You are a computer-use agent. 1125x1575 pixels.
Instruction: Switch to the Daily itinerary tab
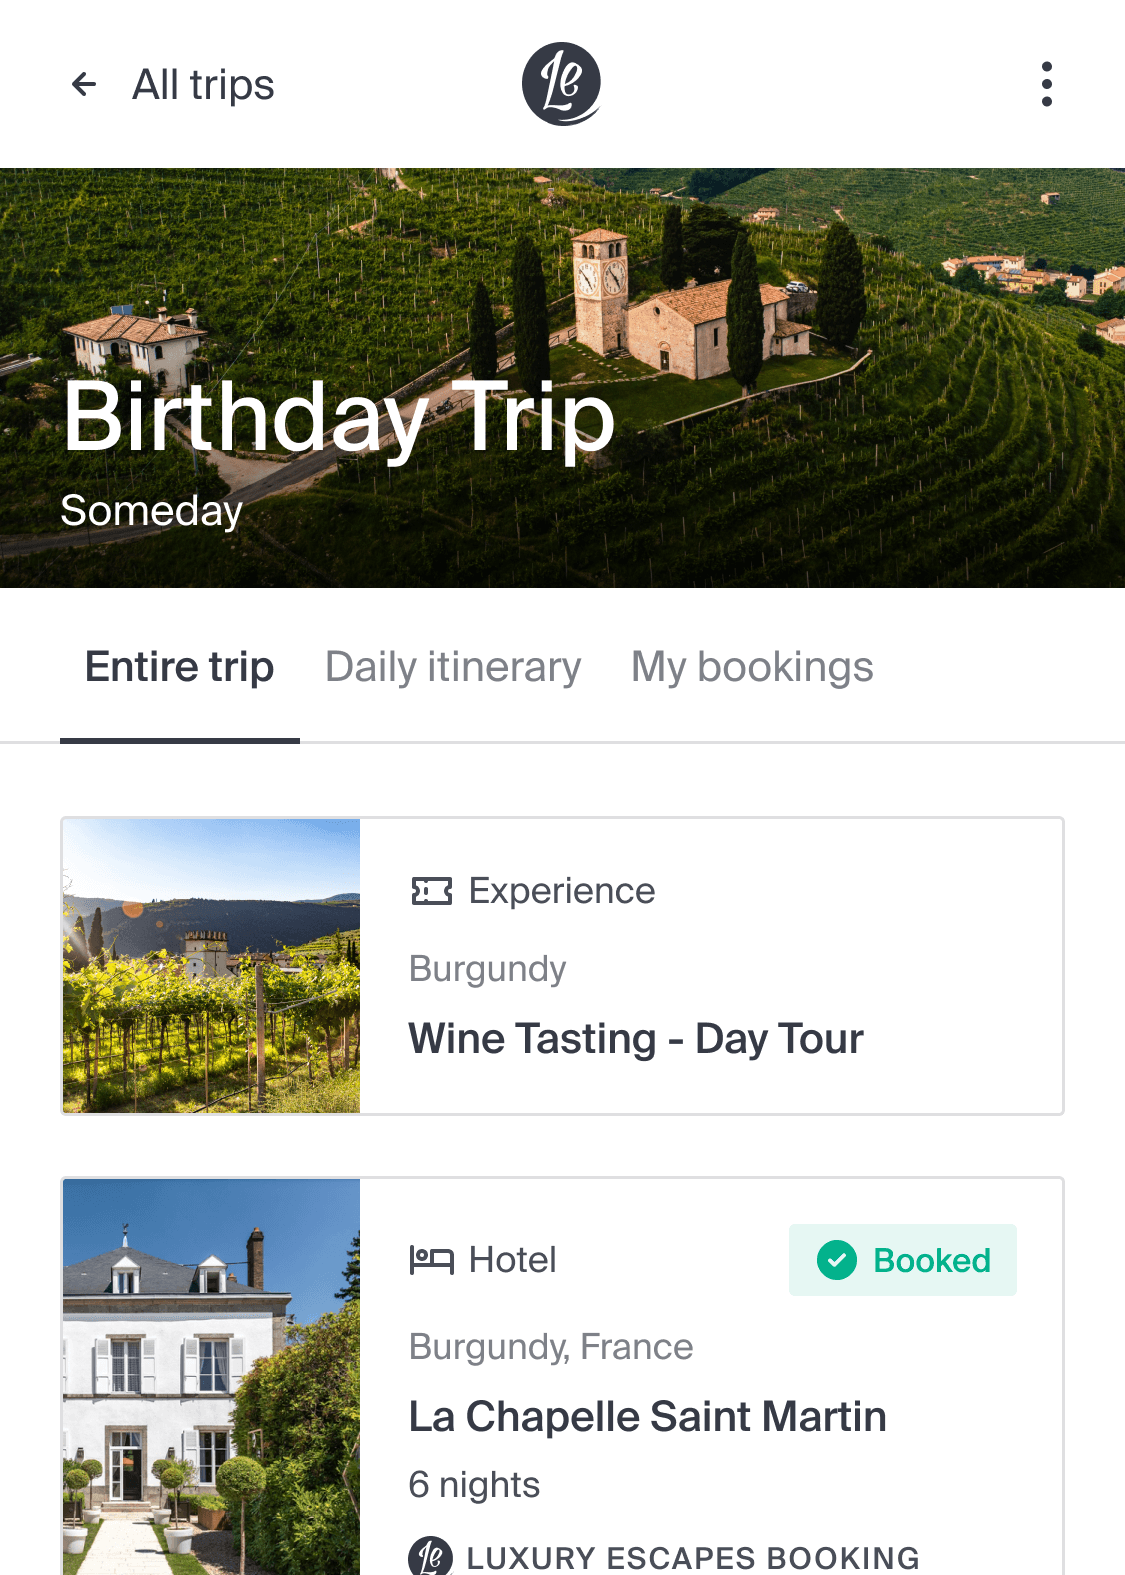[453, 667]
